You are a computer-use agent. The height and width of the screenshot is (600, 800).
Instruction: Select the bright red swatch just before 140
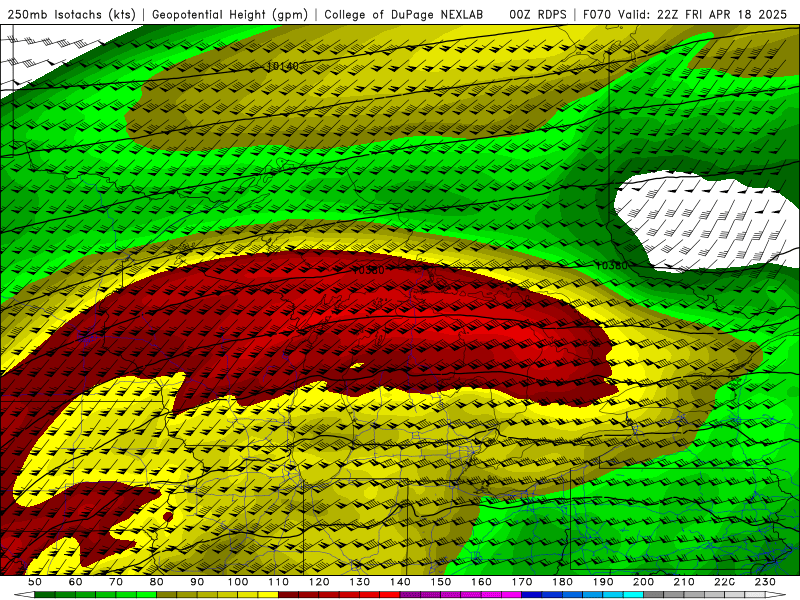pos(390,595)
